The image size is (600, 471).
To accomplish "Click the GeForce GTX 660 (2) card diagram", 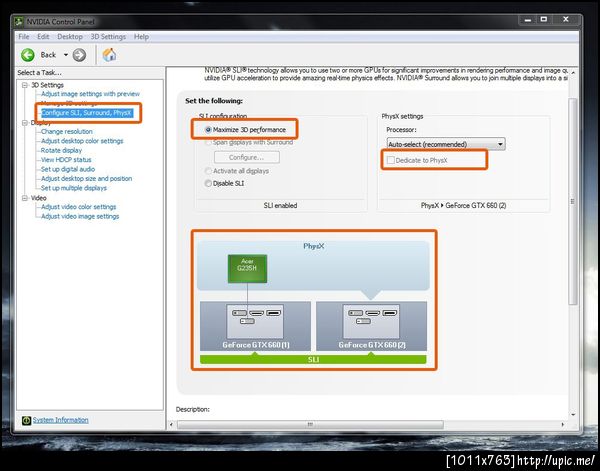I will coord(371,326).
